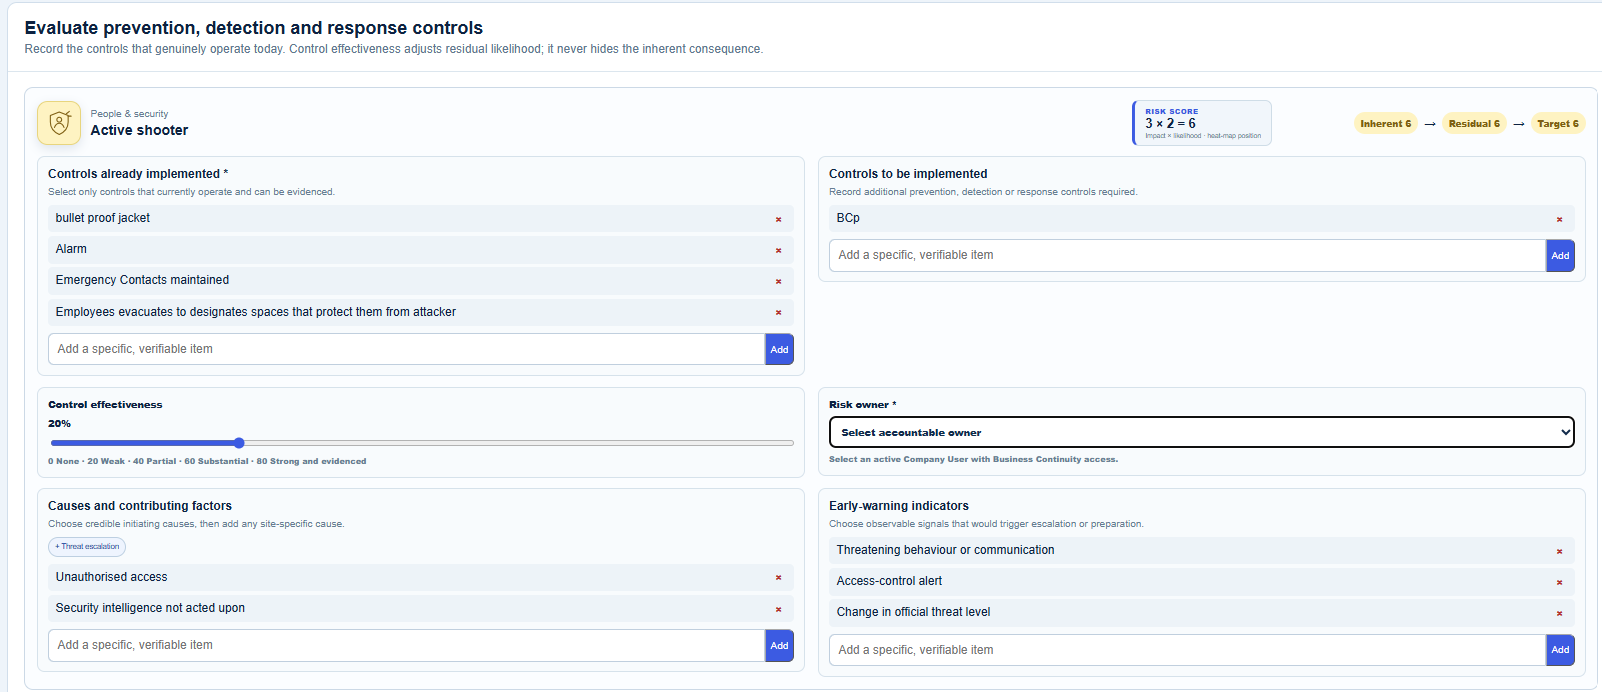
Task: Click the 'Active shooter' risk title
Action: [139, 130]
